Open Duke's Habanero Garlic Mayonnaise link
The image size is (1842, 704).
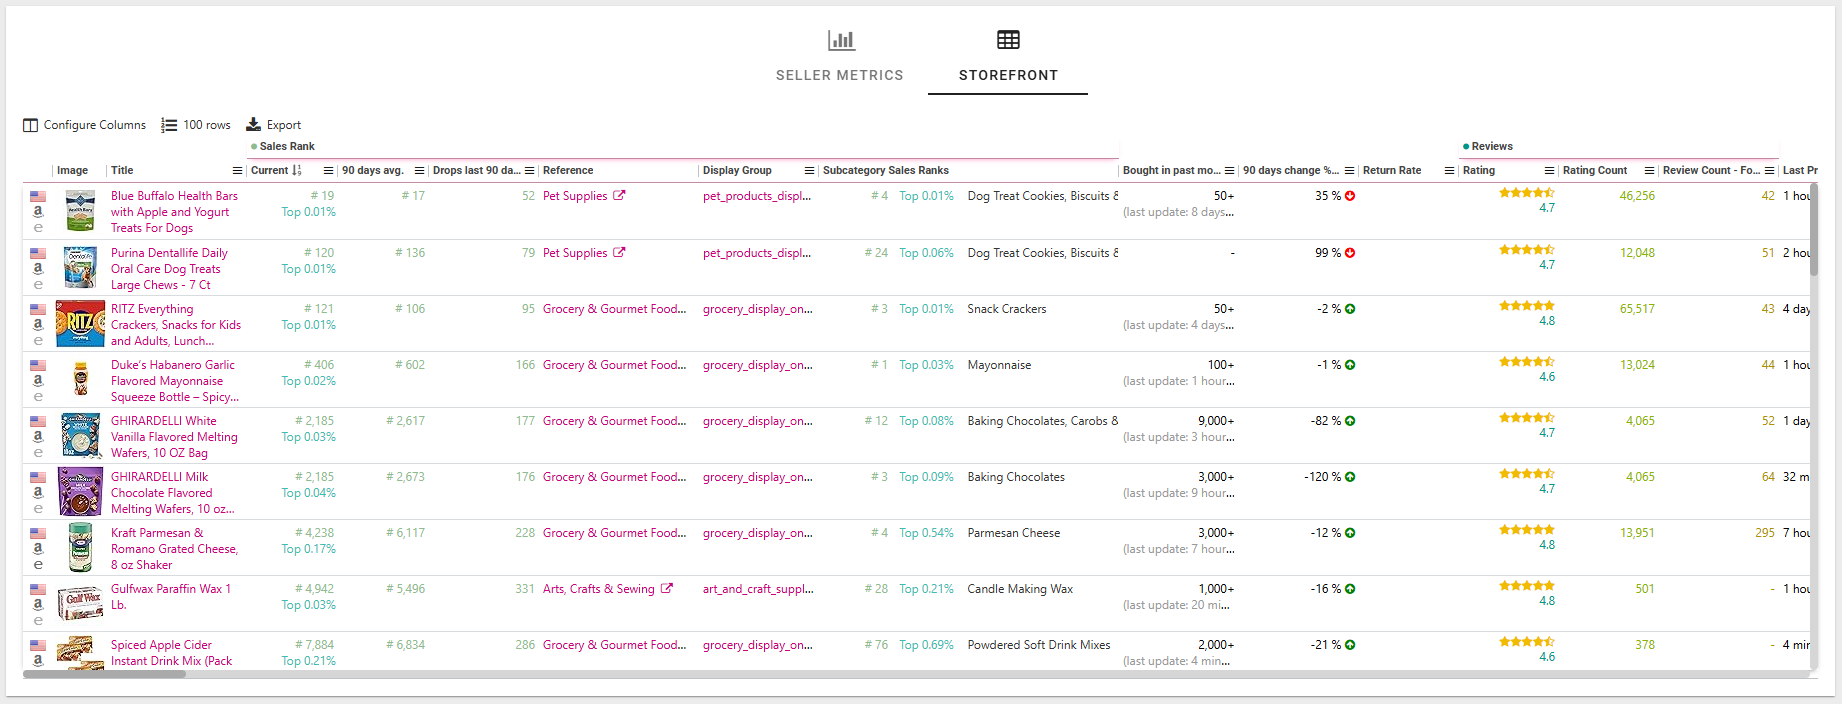coord(174,381)
